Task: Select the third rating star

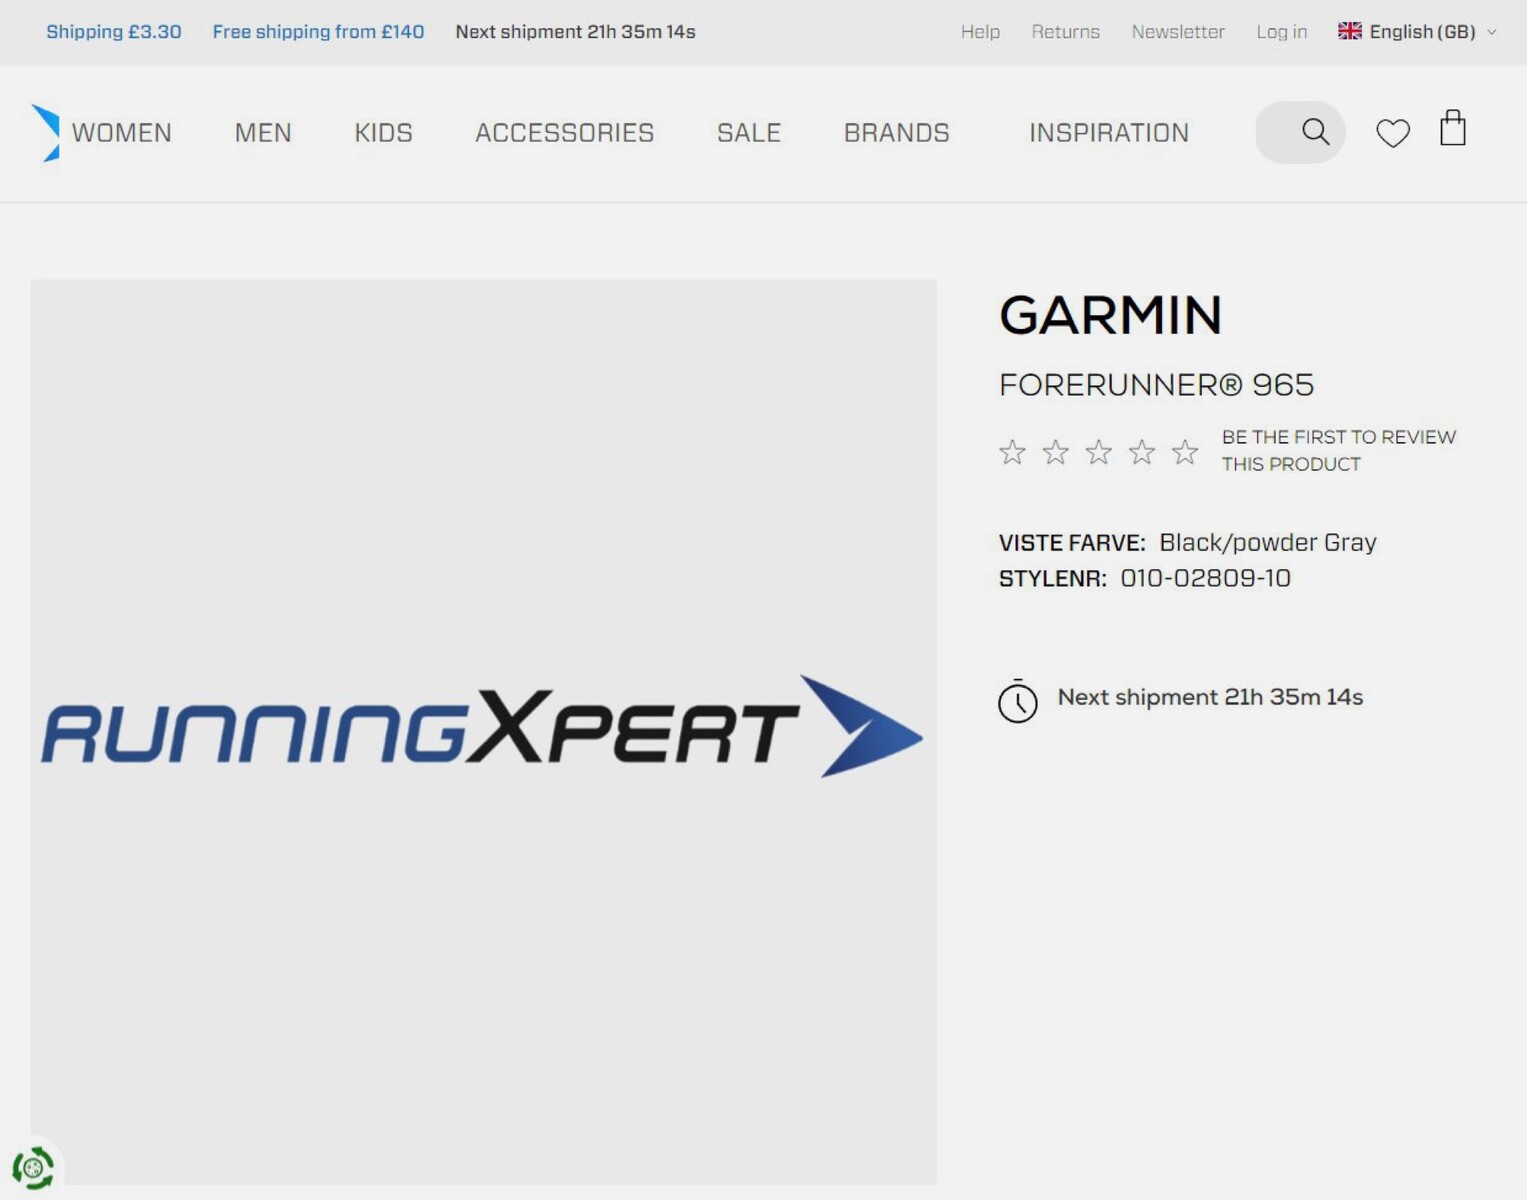Action: tap(1098, 452)
